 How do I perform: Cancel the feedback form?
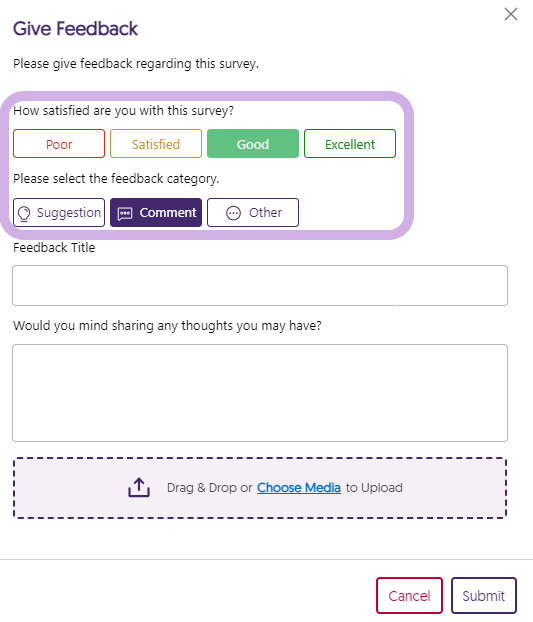(x=409, y=595)
